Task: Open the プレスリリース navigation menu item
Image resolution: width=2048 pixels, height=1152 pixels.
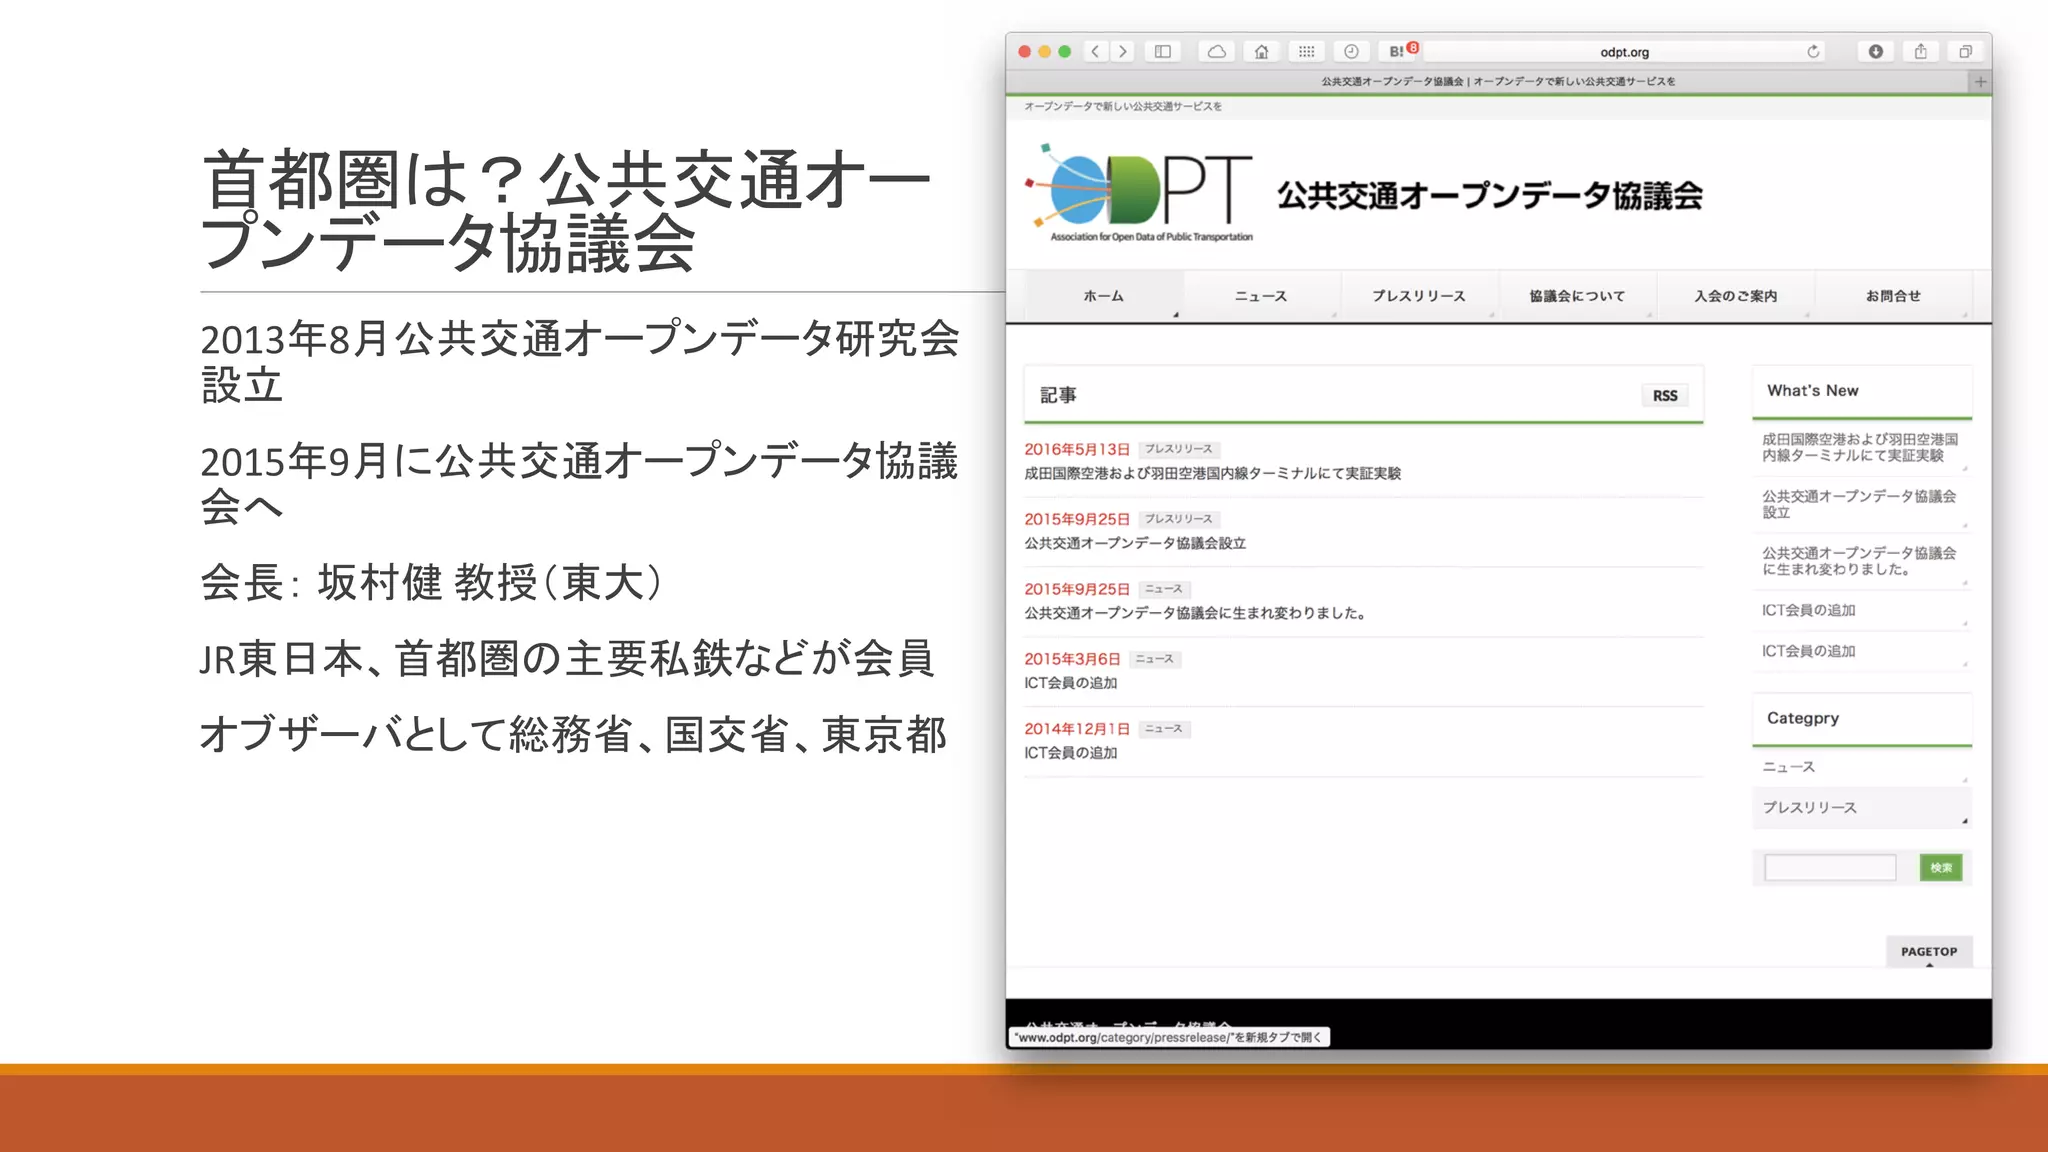Action: click(1418, 296)
